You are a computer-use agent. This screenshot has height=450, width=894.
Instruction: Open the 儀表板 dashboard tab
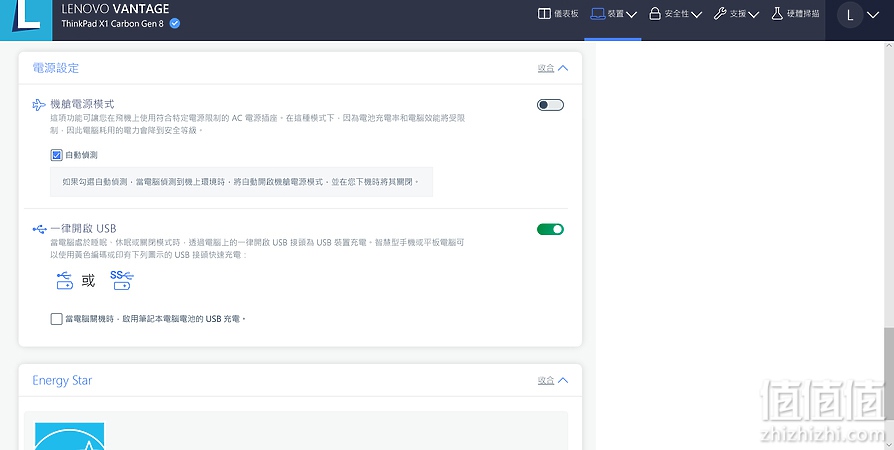click(558, 14)
